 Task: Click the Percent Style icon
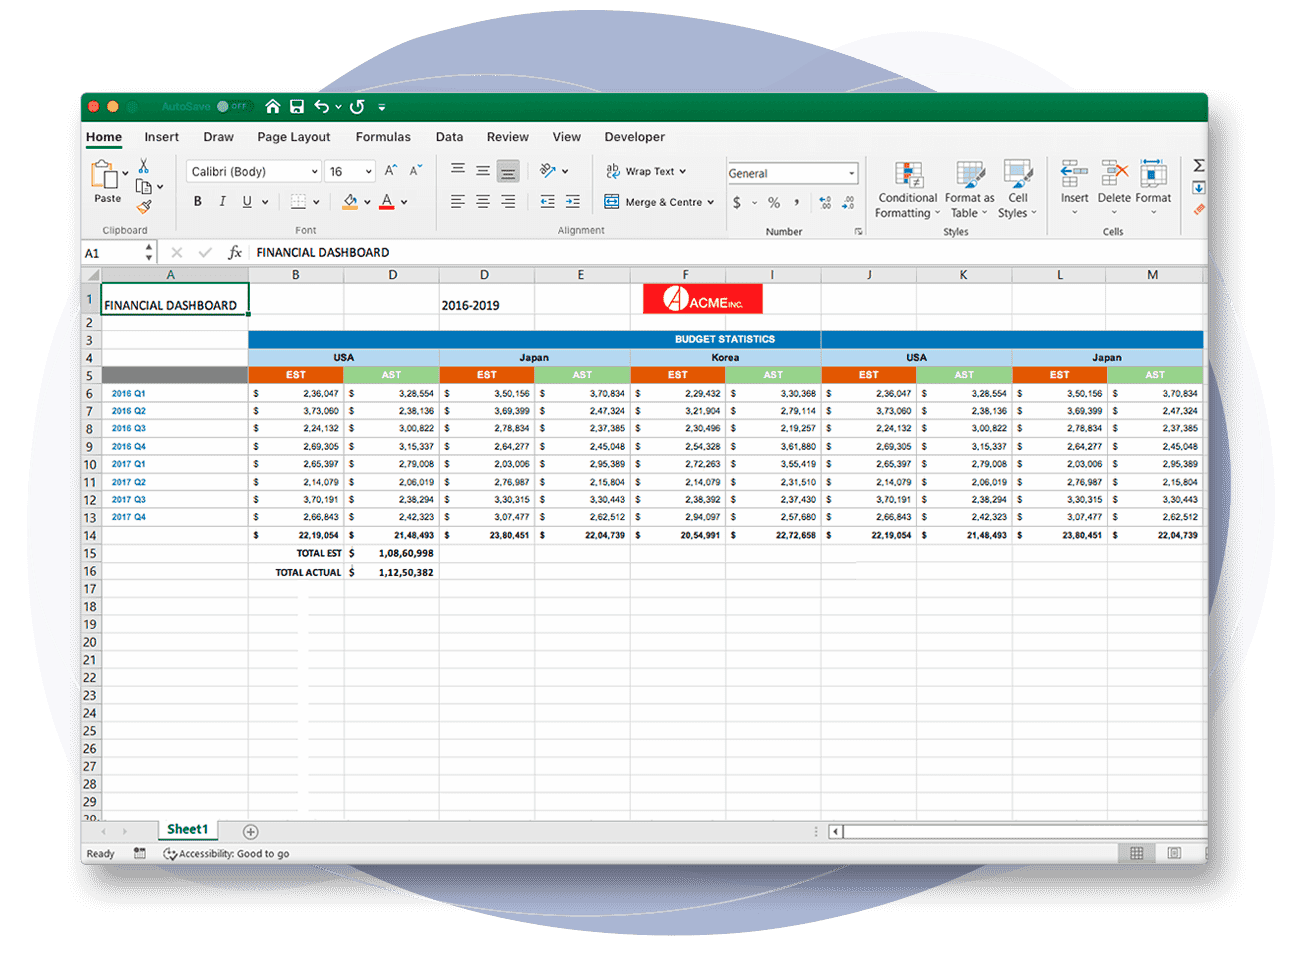coord(772,201)
